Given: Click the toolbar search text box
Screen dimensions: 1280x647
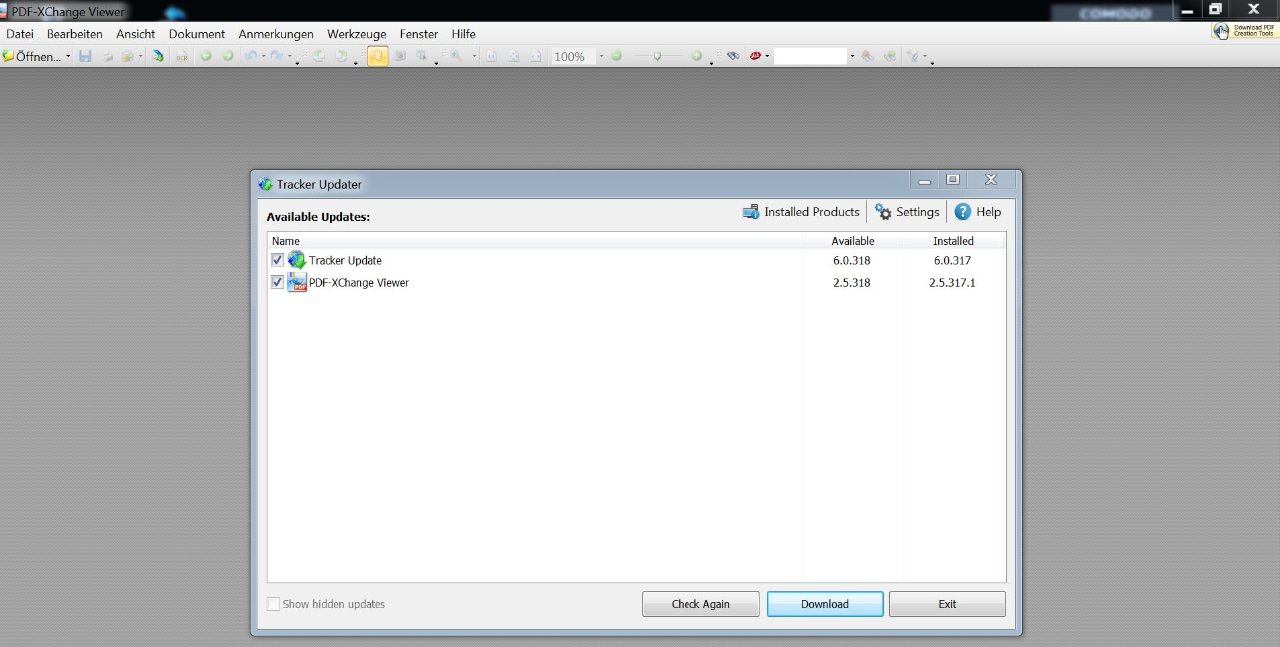Looking at the screenshot, I should coord(810,56).
